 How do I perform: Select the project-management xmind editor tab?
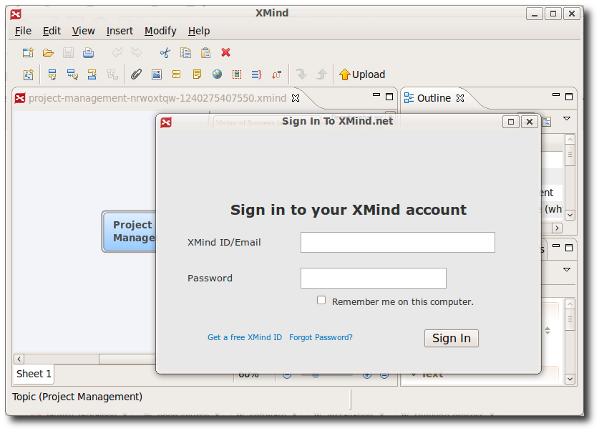[157, 98]
